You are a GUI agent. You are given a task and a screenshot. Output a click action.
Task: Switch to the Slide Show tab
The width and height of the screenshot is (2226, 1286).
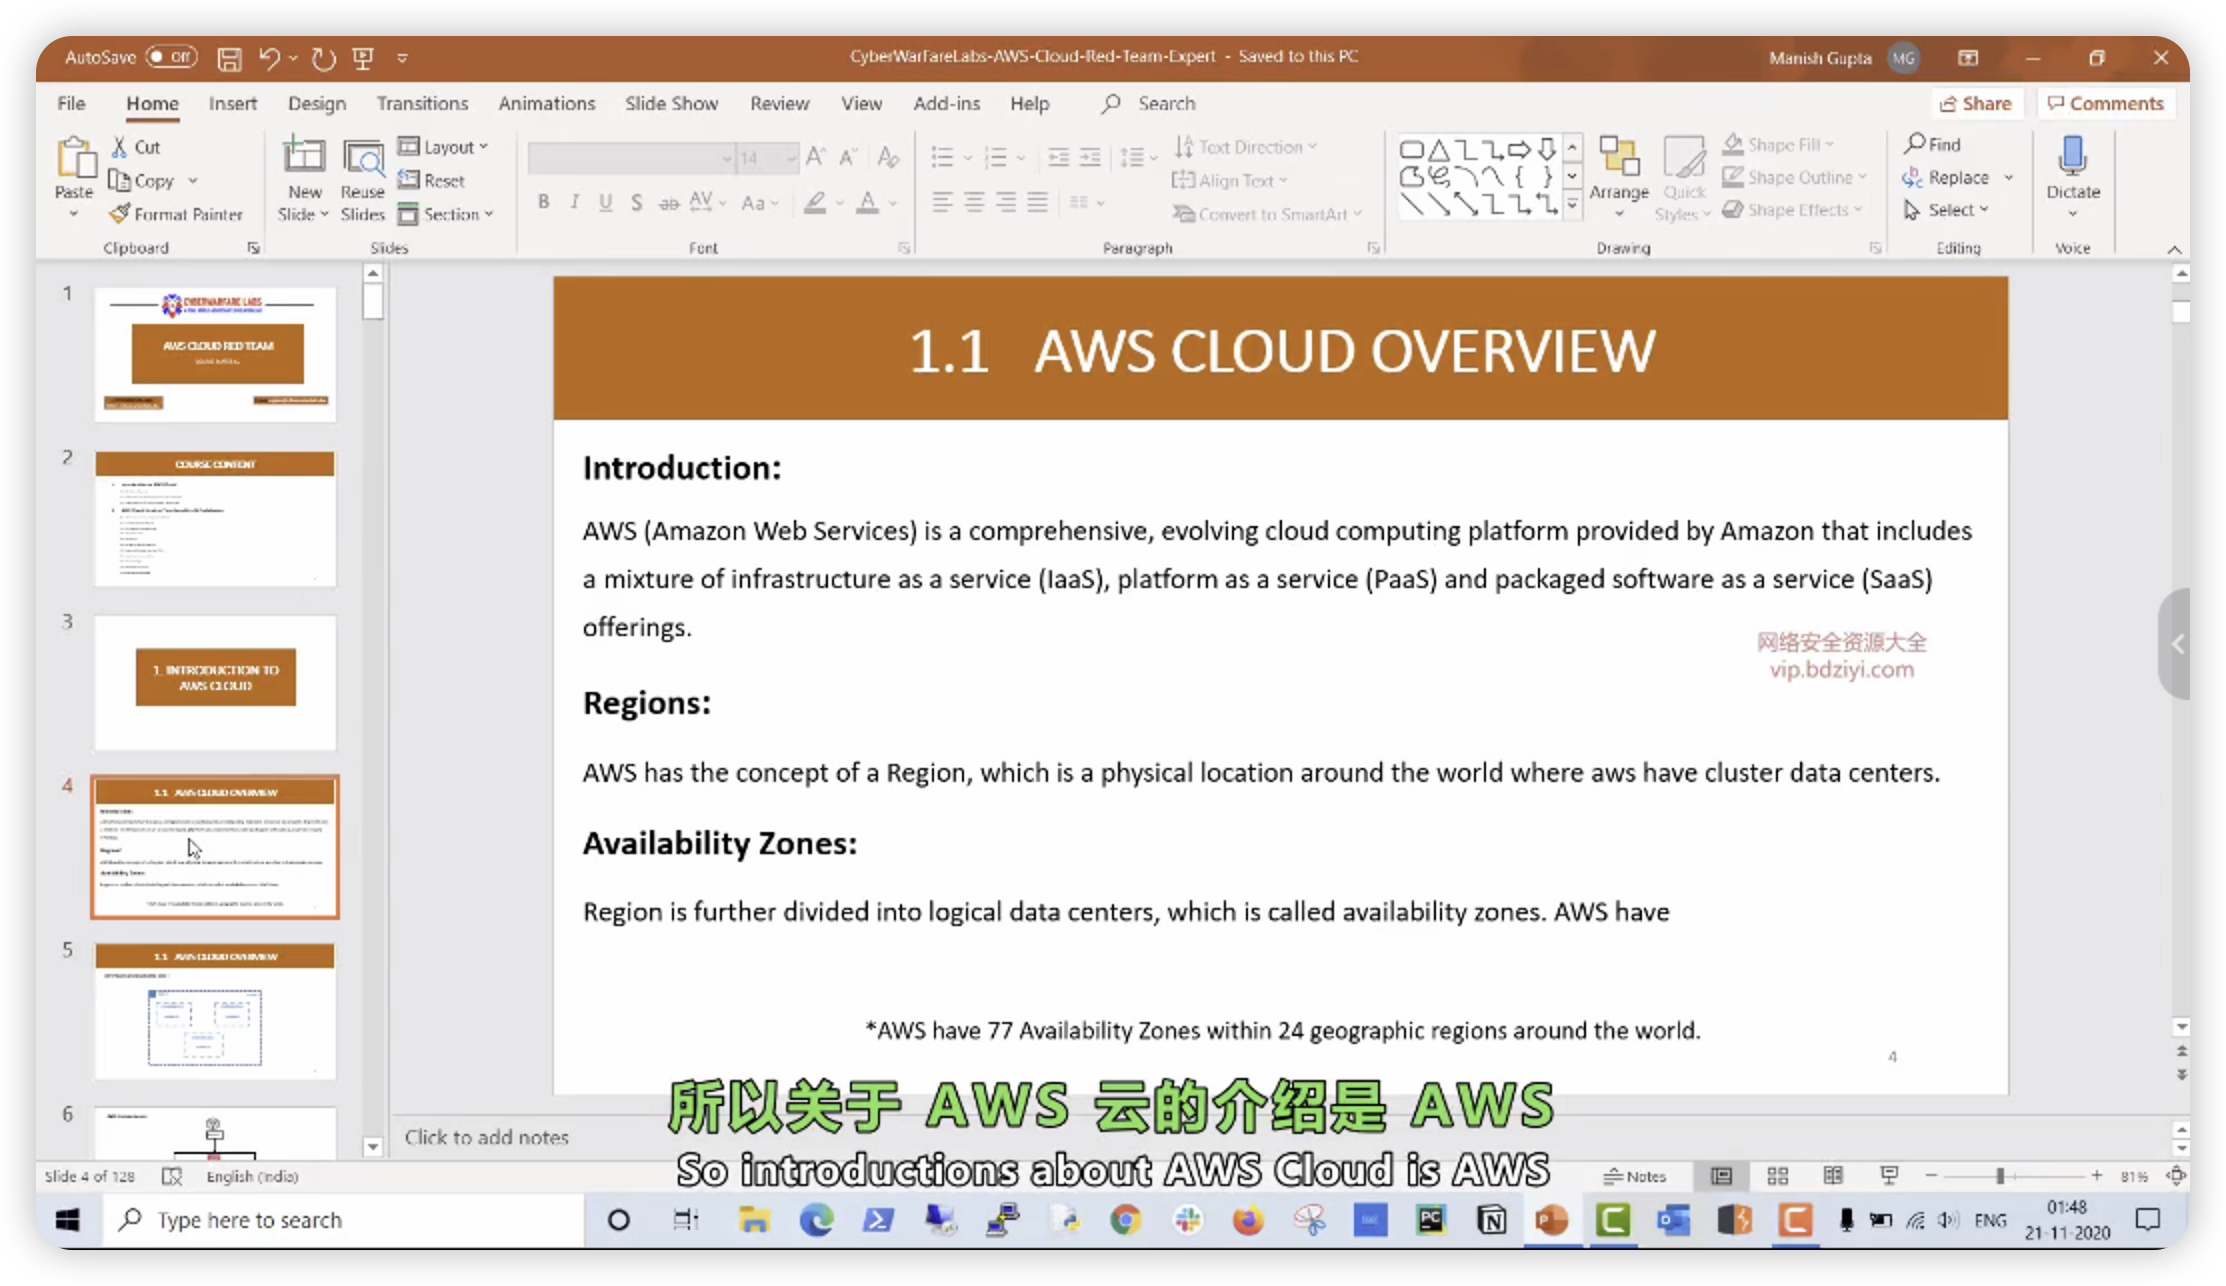click(671, 103)
